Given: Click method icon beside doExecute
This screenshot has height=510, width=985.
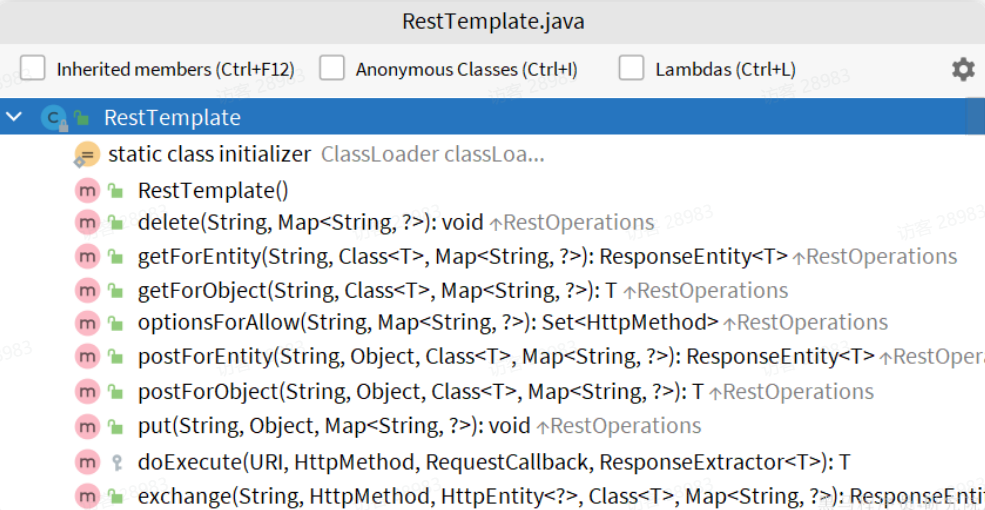Looking at the screenshot, I should (x=87, y=462).
